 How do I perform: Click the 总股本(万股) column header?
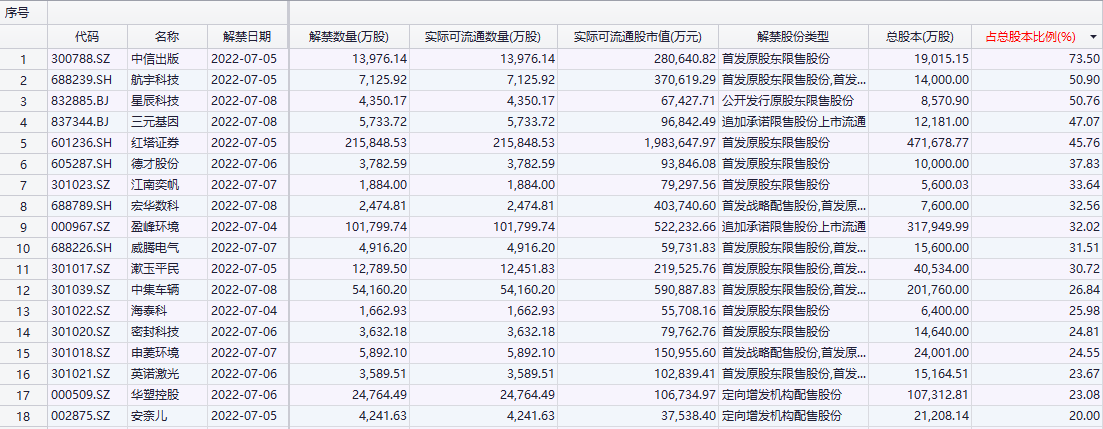(919, 37)
